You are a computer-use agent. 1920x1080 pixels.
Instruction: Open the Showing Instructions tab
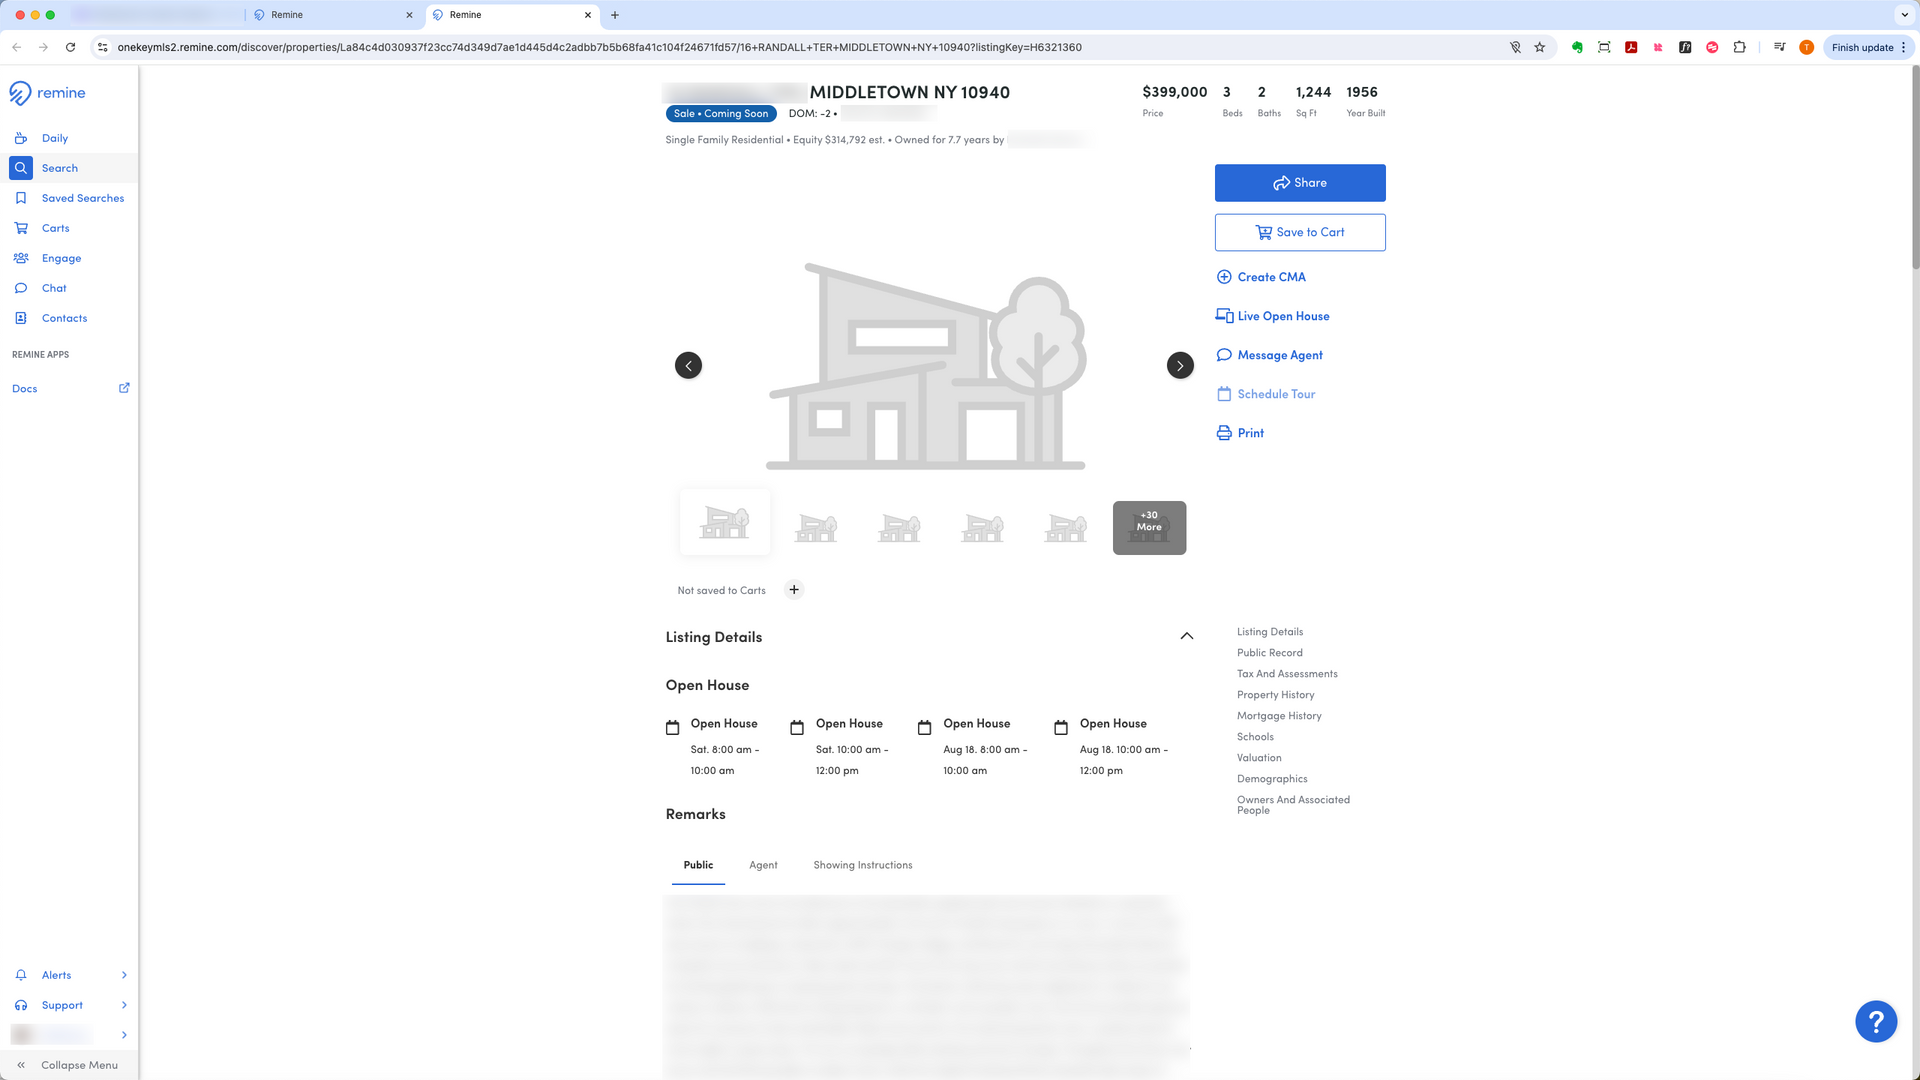click(x=862, y=865)
